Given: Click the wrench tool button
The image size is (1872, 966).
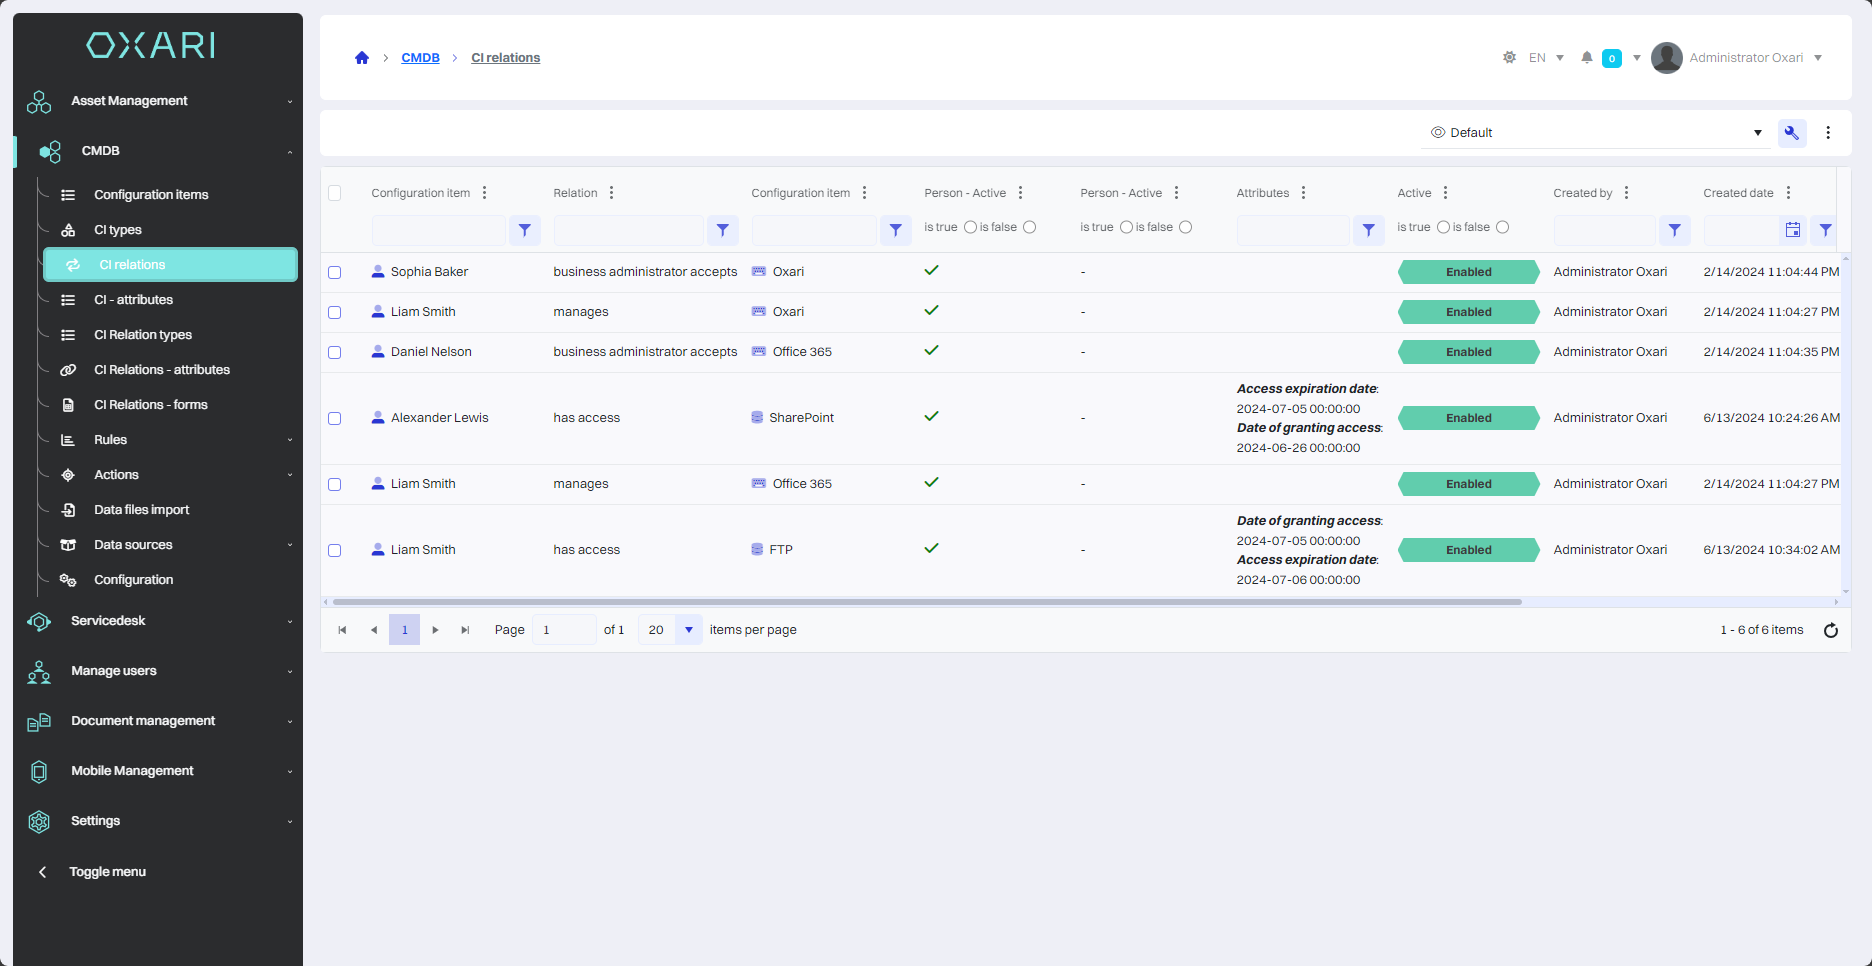Looking at the screenshot, I should 1792,133.
